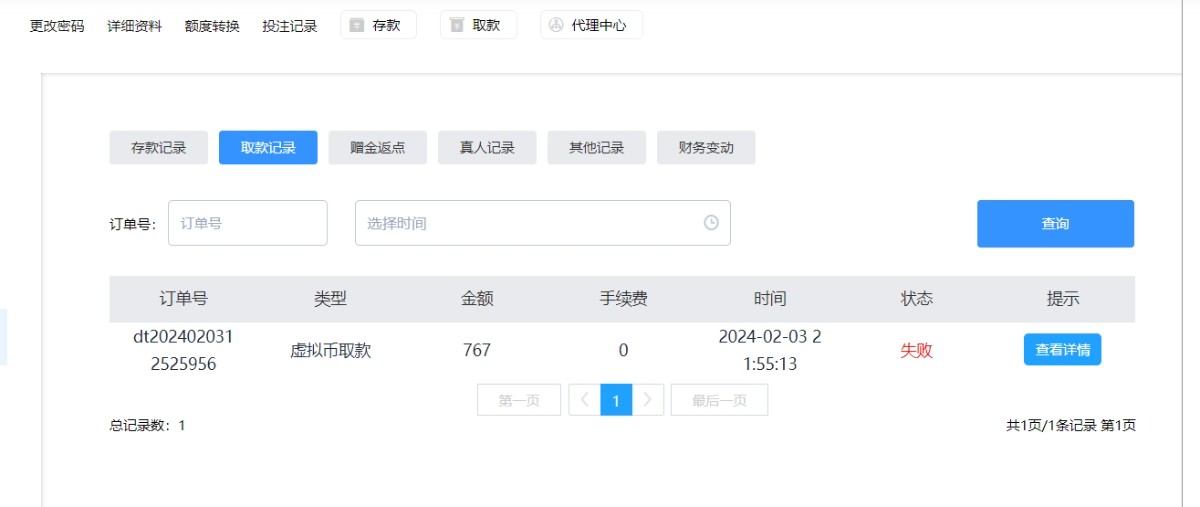Screen dimensions: 1200x507
Task: Focus the 订单号 input field
Action: (247, 223)
